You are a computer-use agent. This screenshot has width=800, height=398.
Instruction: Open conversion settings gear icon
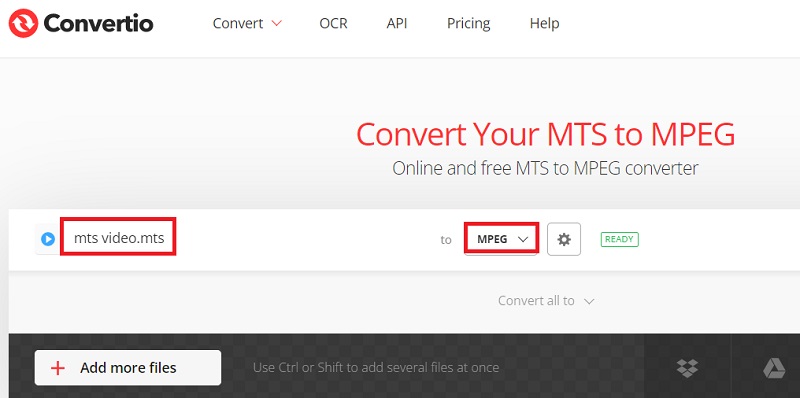pyautogui.click(x=564, y=239)
